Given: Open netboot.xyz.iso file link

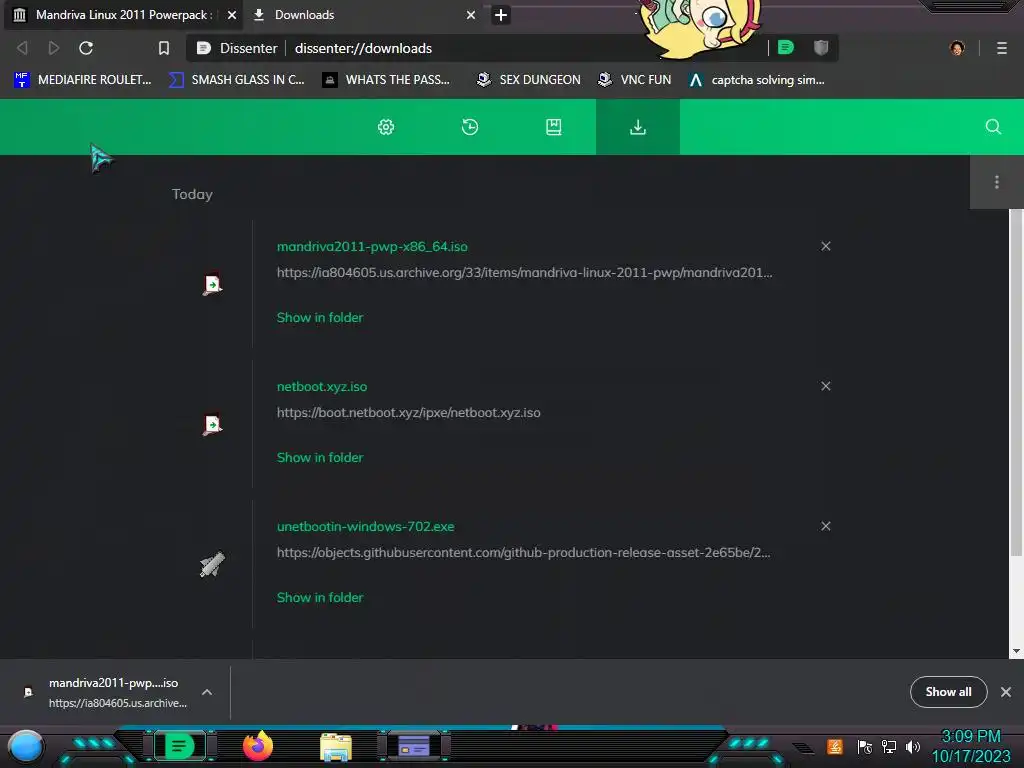Looking at the screenshot, I should [322, 386].
